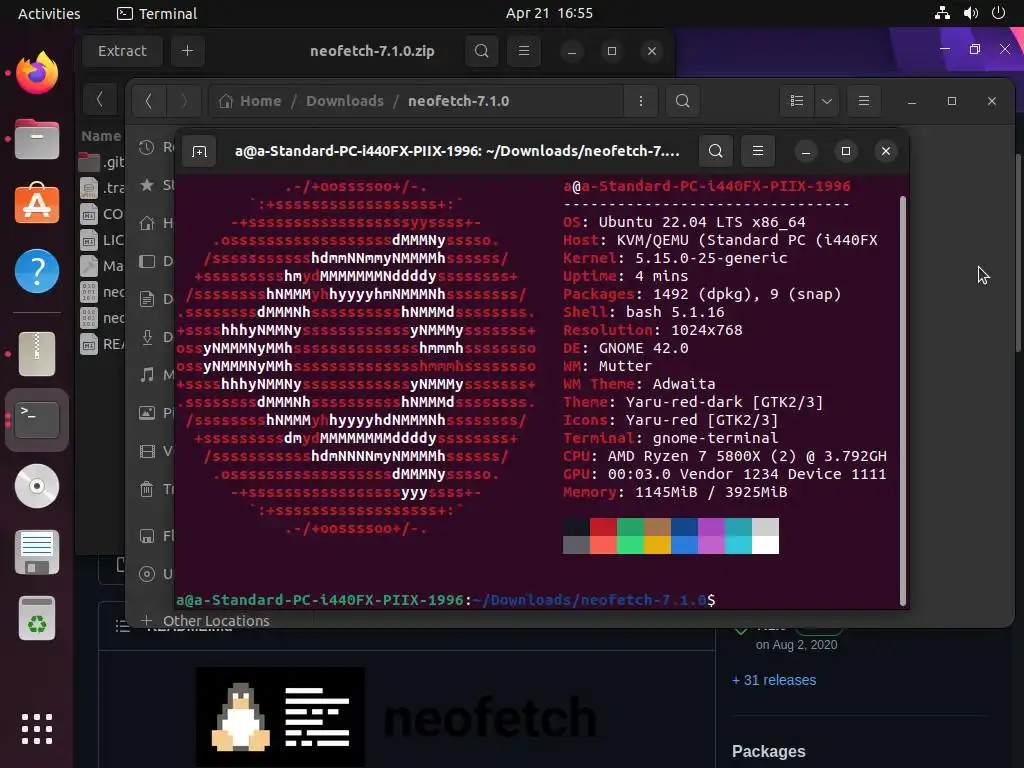Add files with Archive Manager plus button
The height and width of the screenshot is (768, 1024).
(x=187, y=51)
